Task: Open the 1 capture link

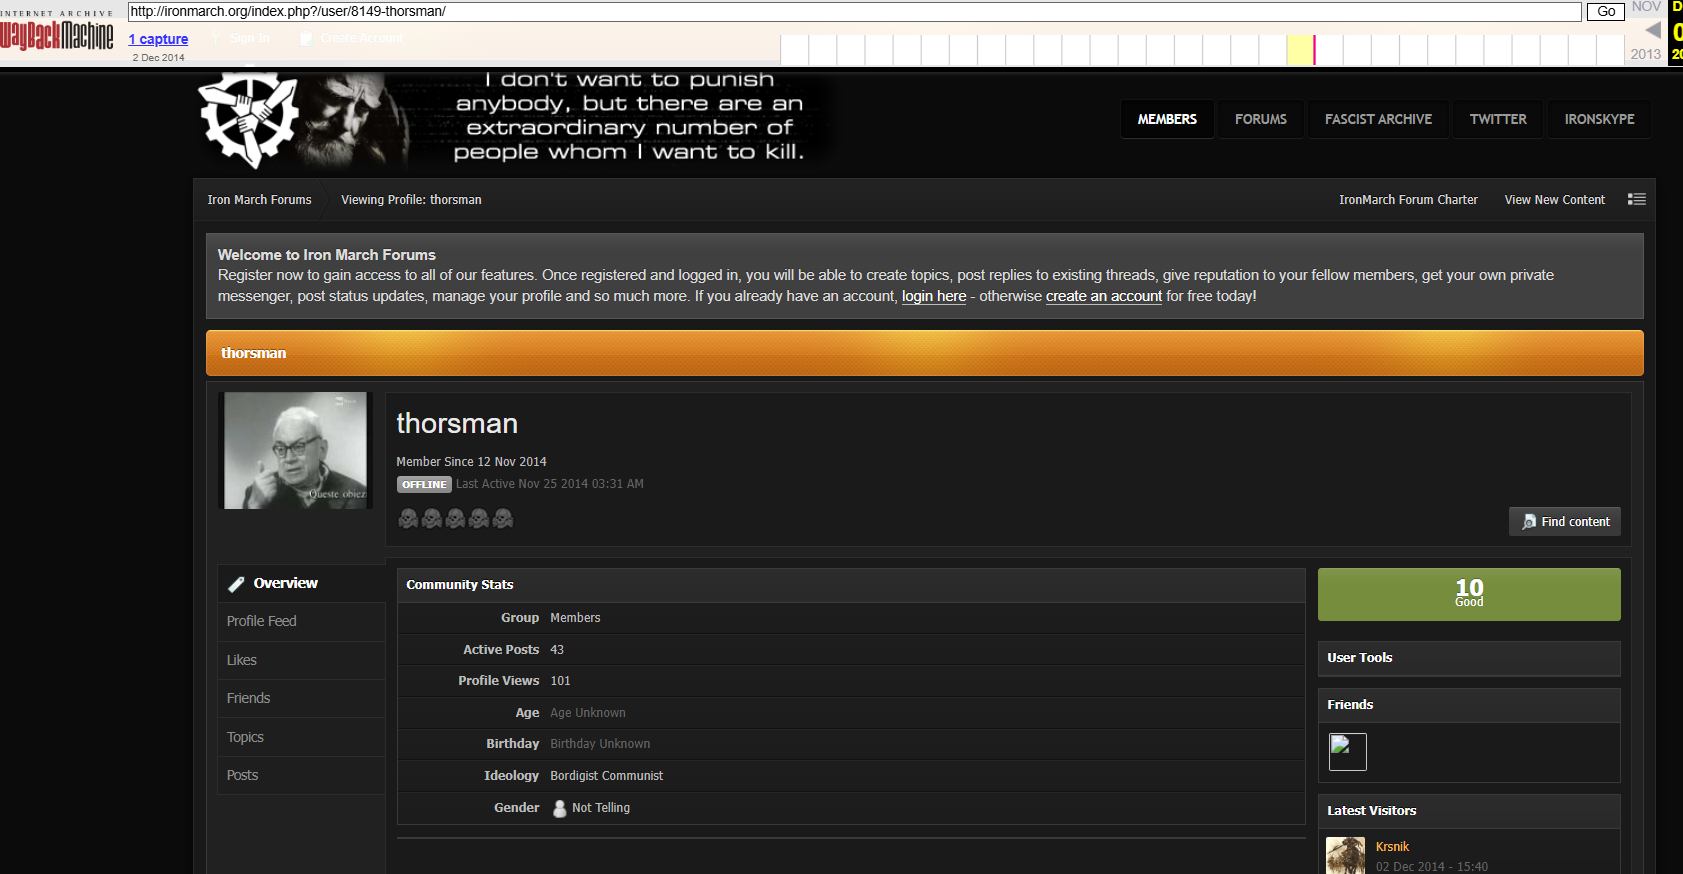Action: coord(158,39)
